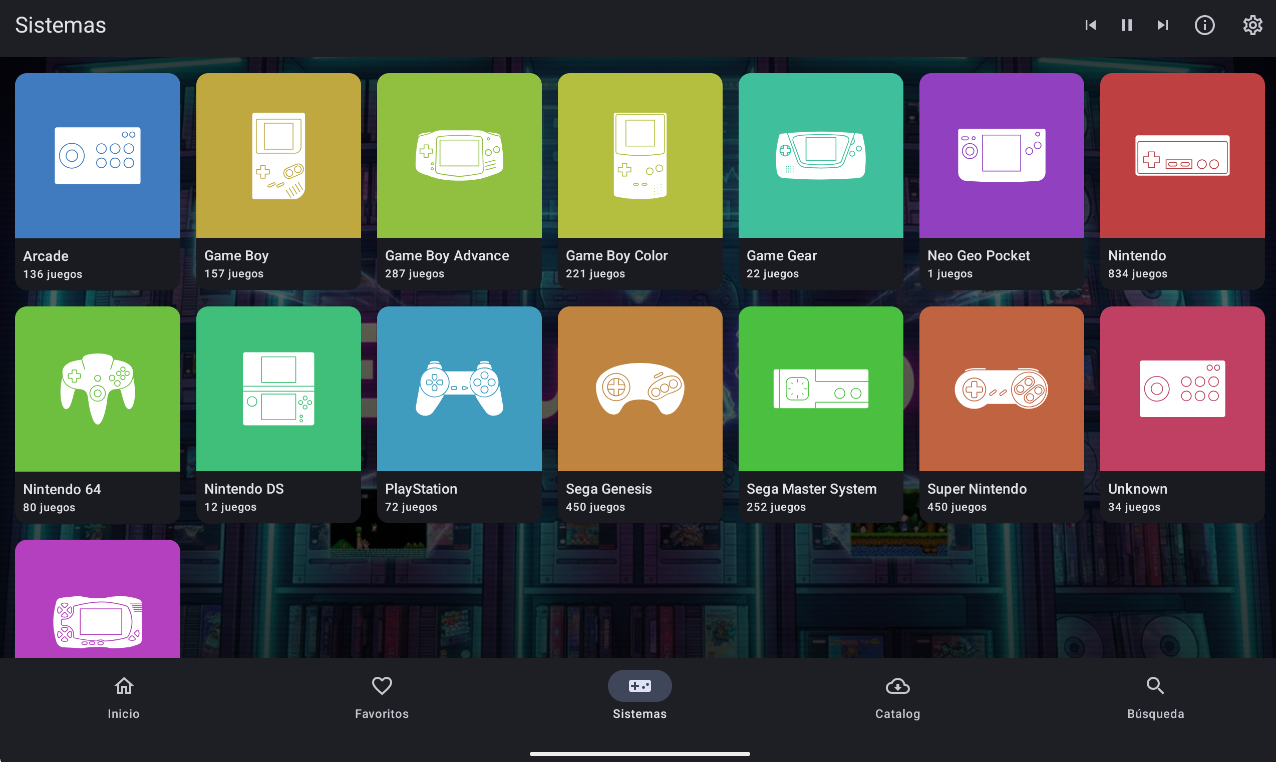The width and height of the screenshot is (1276, 762).
Task: Open the Catalog tab
Action: click(897, 697)
